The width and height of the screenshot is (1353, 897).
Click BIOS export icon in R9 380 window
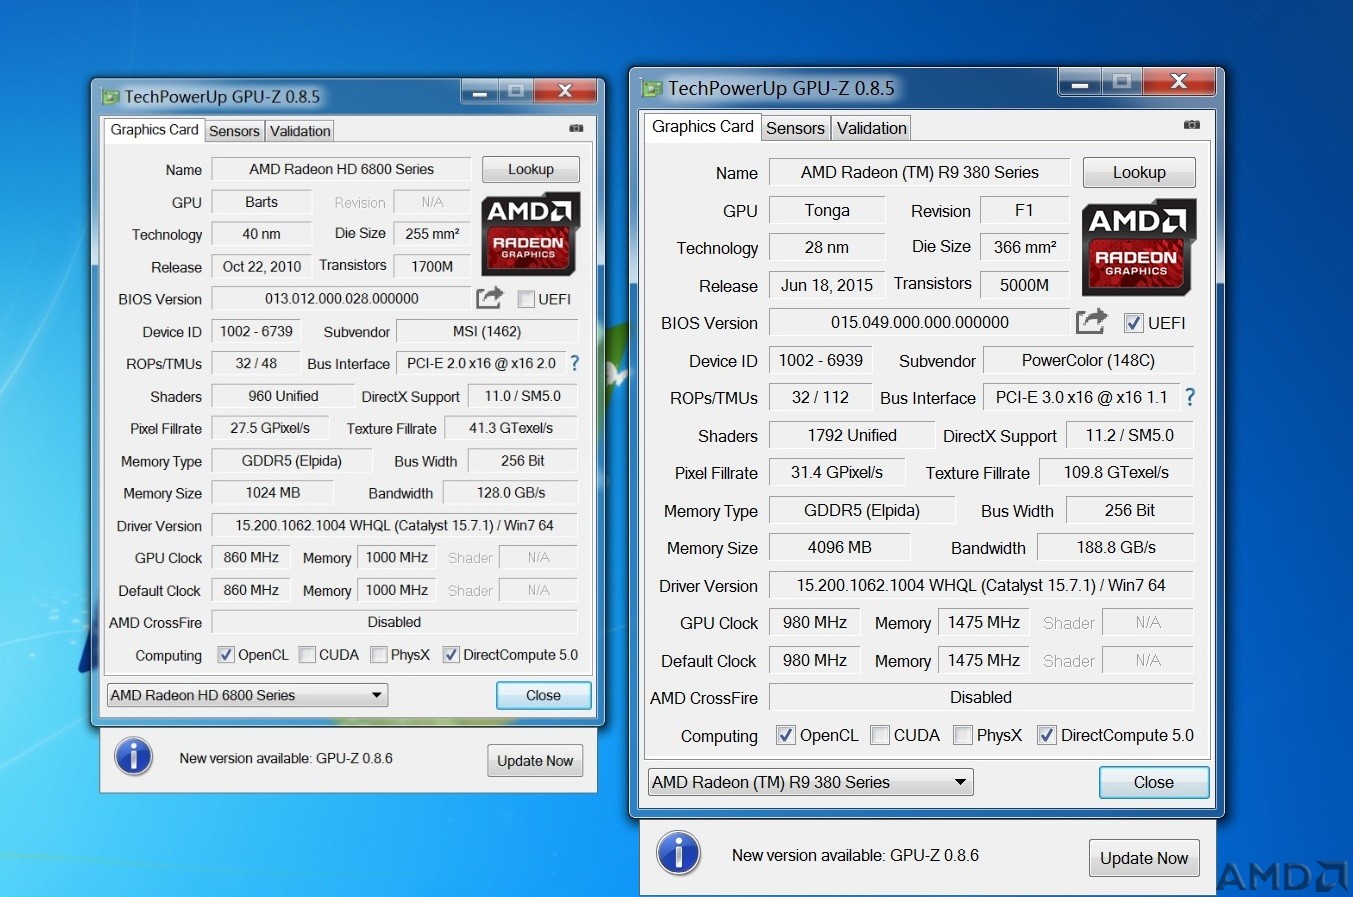(1091, 321)
